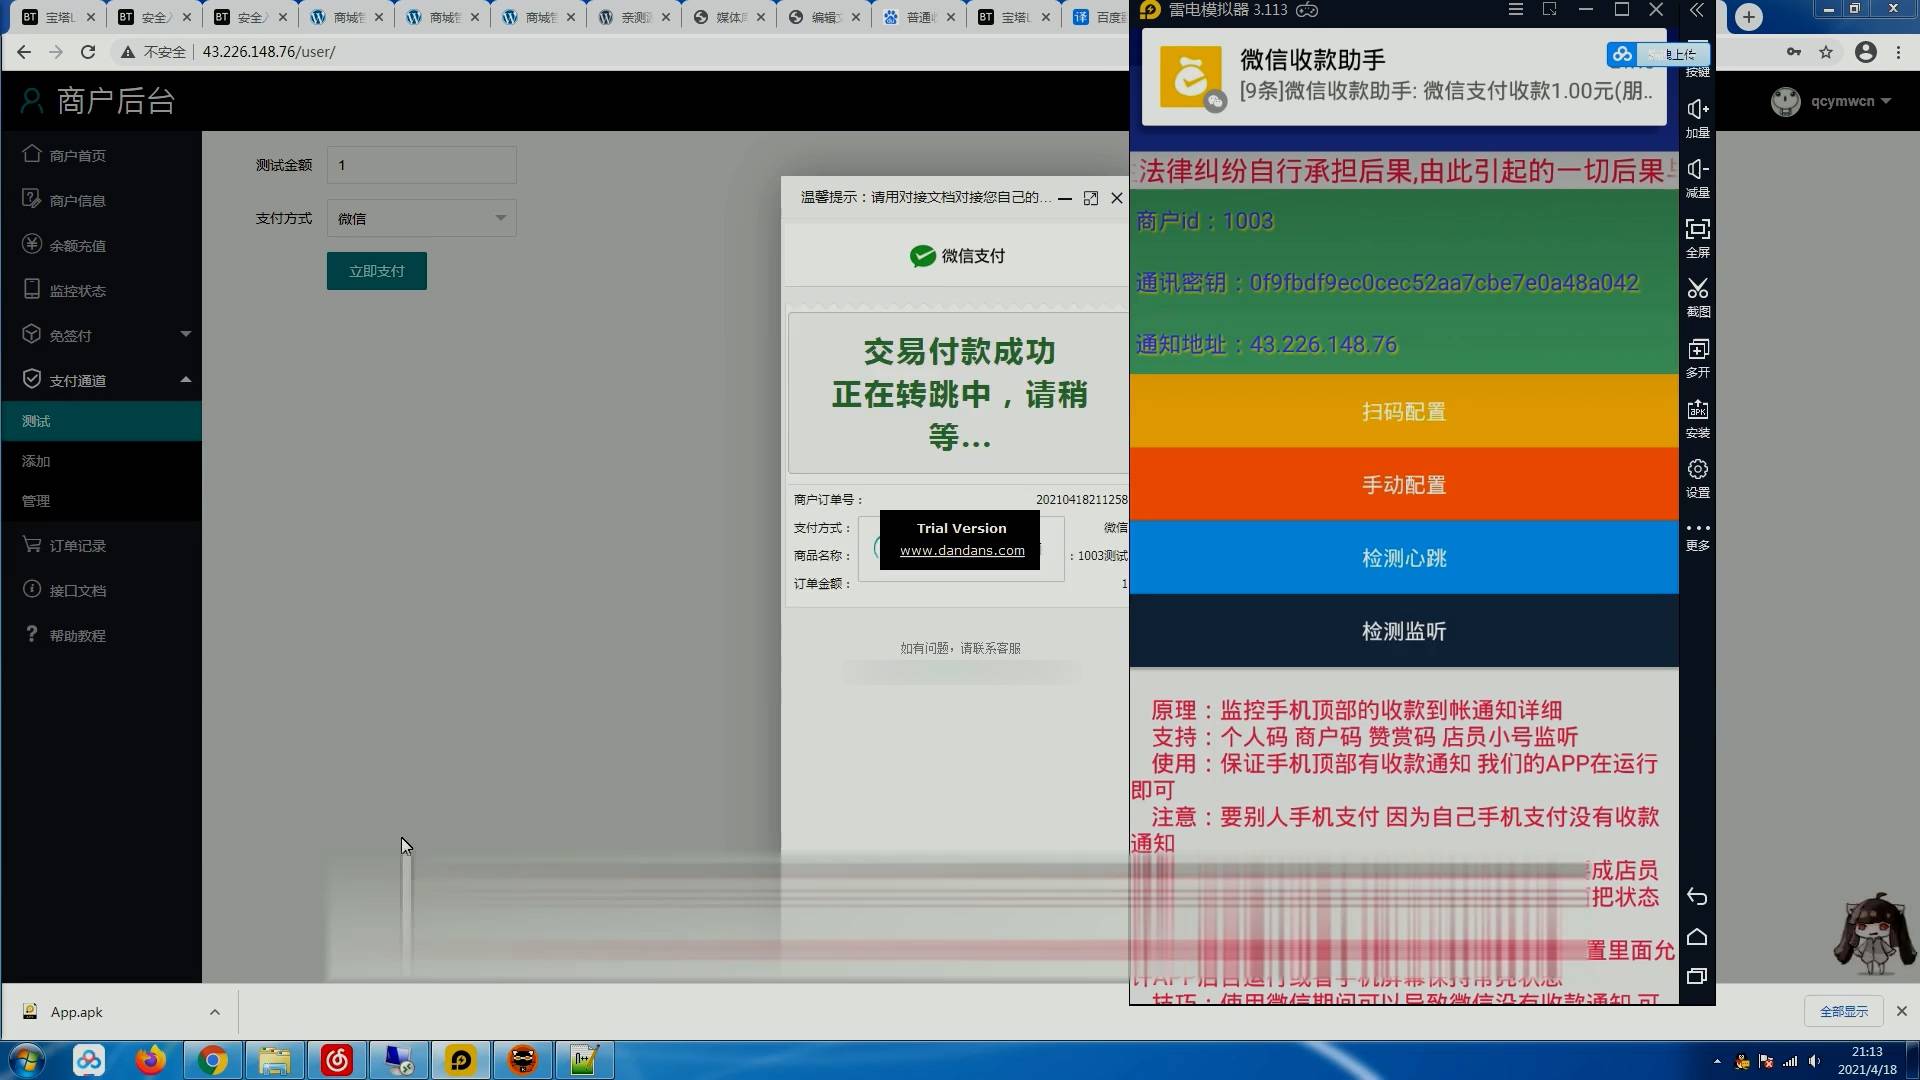The width and height of the screenshot is (1920, 1080).
Task: Maximize the 温馨提示 payment dialog
Action: 1091,198
